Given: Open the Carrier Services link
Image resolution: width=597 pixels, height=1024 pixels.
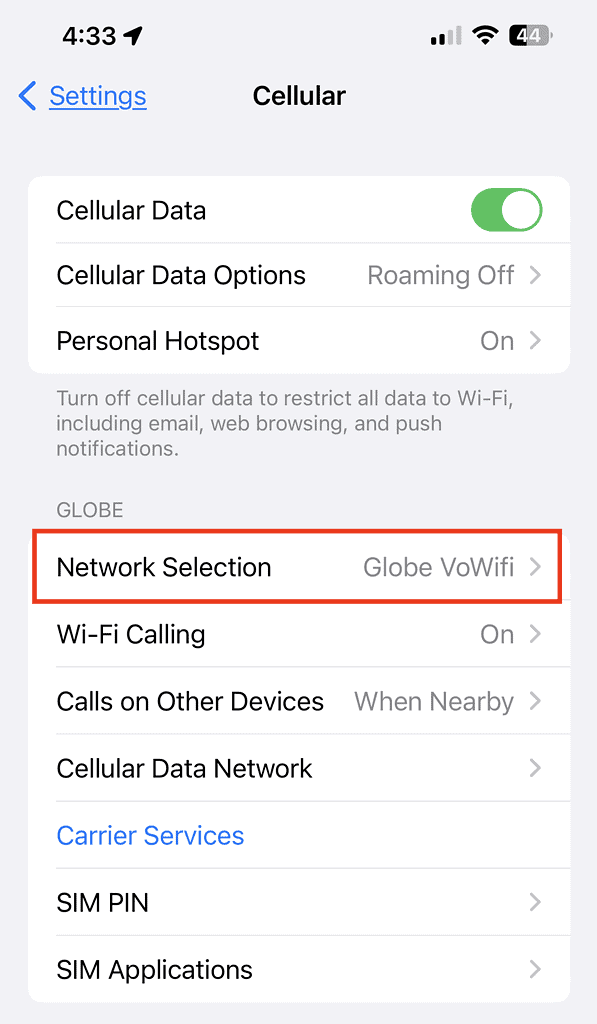Looking at the screenshot, I should click(150, 835).
